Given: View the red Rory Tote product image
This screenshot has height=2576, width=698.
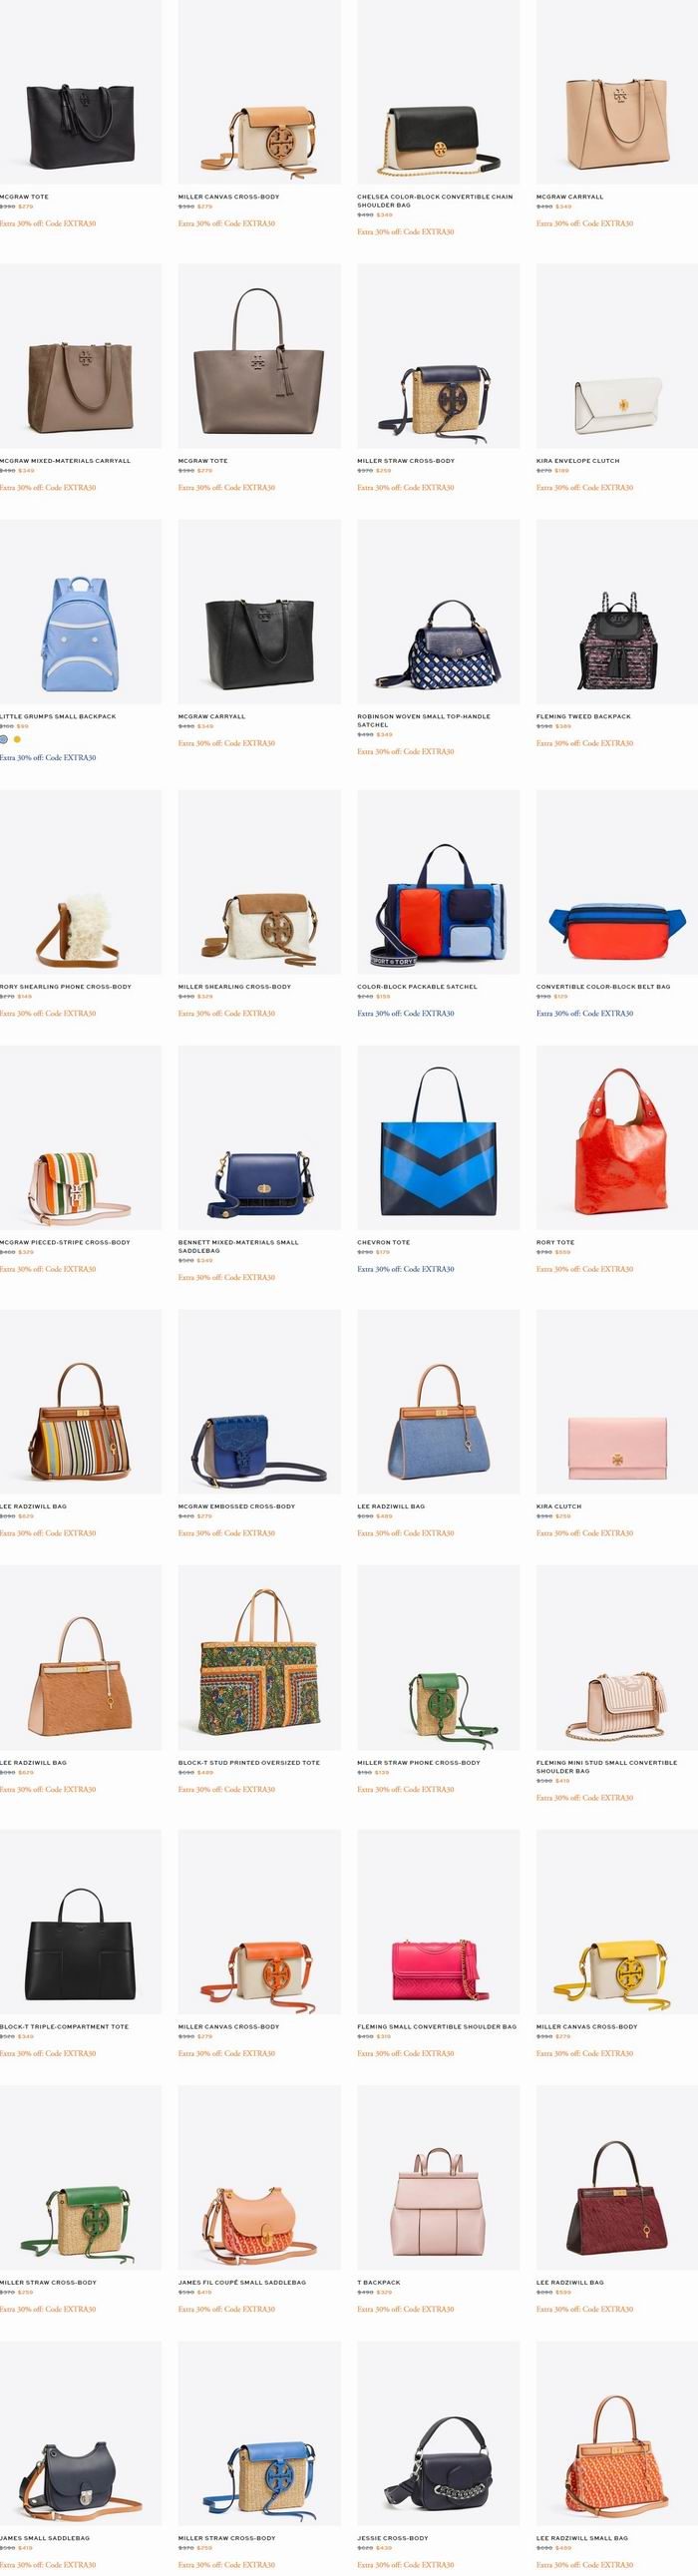Looking at the screenshot, I should pos(617,1138).
